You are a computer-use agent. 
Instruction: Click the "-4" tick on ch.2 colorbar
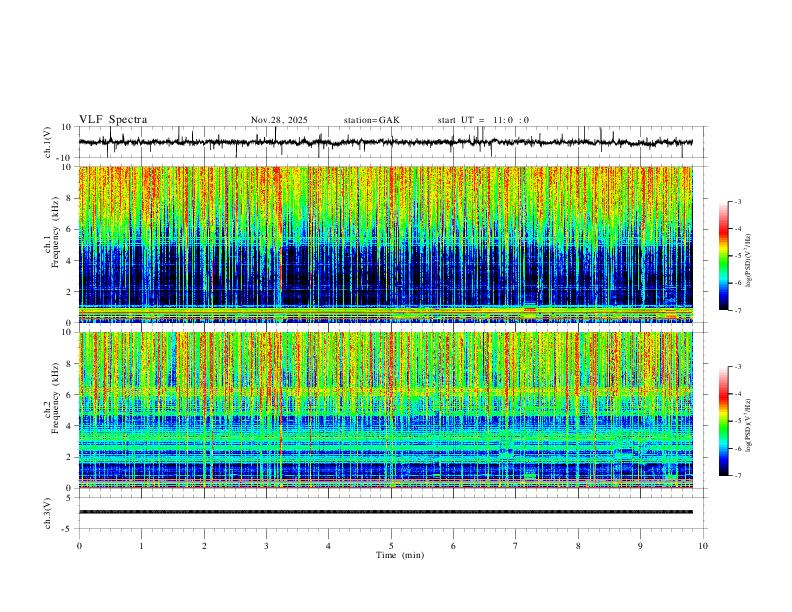tap(738, 393)
